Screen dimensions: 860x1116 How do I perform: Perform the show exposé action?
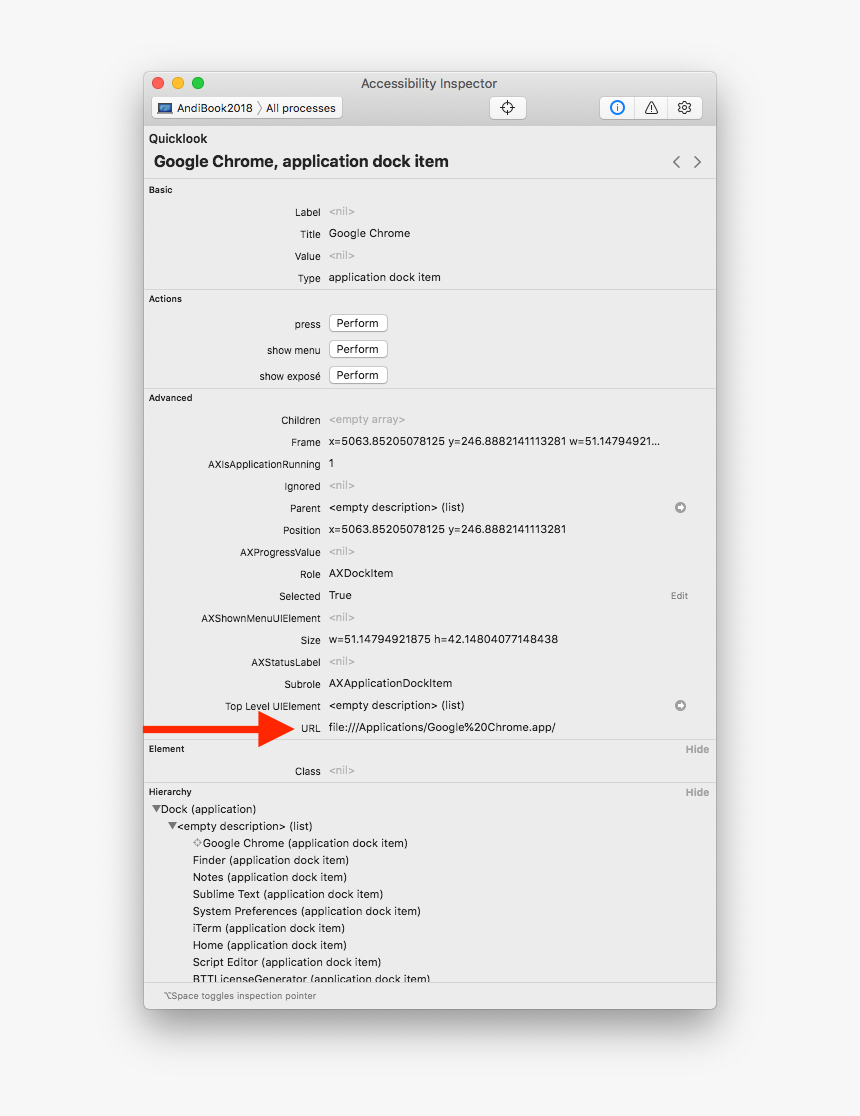(x=358, y=375)
